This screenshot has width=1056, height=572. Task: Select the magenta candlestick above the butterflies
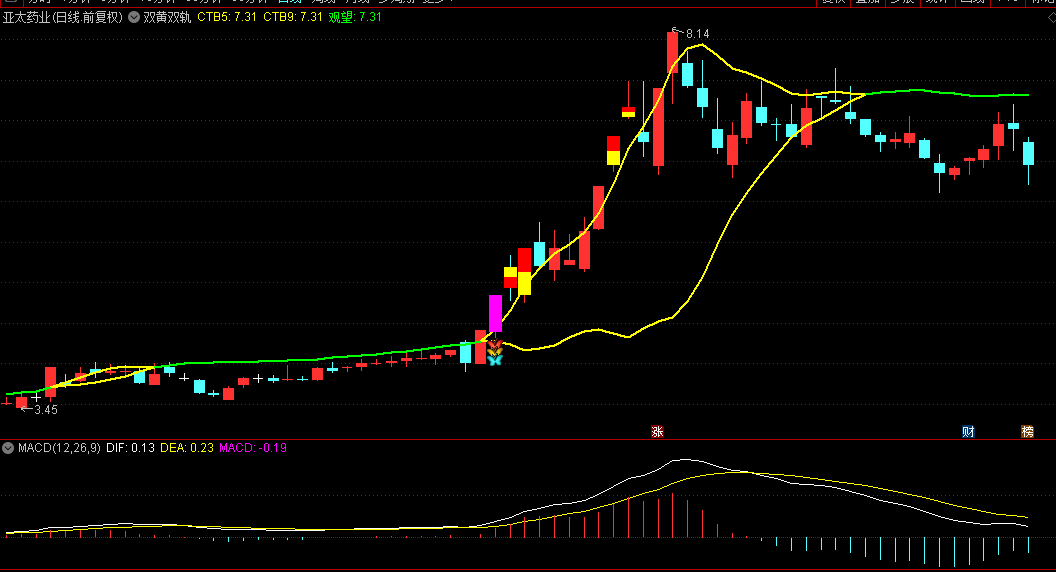[495, 313]
